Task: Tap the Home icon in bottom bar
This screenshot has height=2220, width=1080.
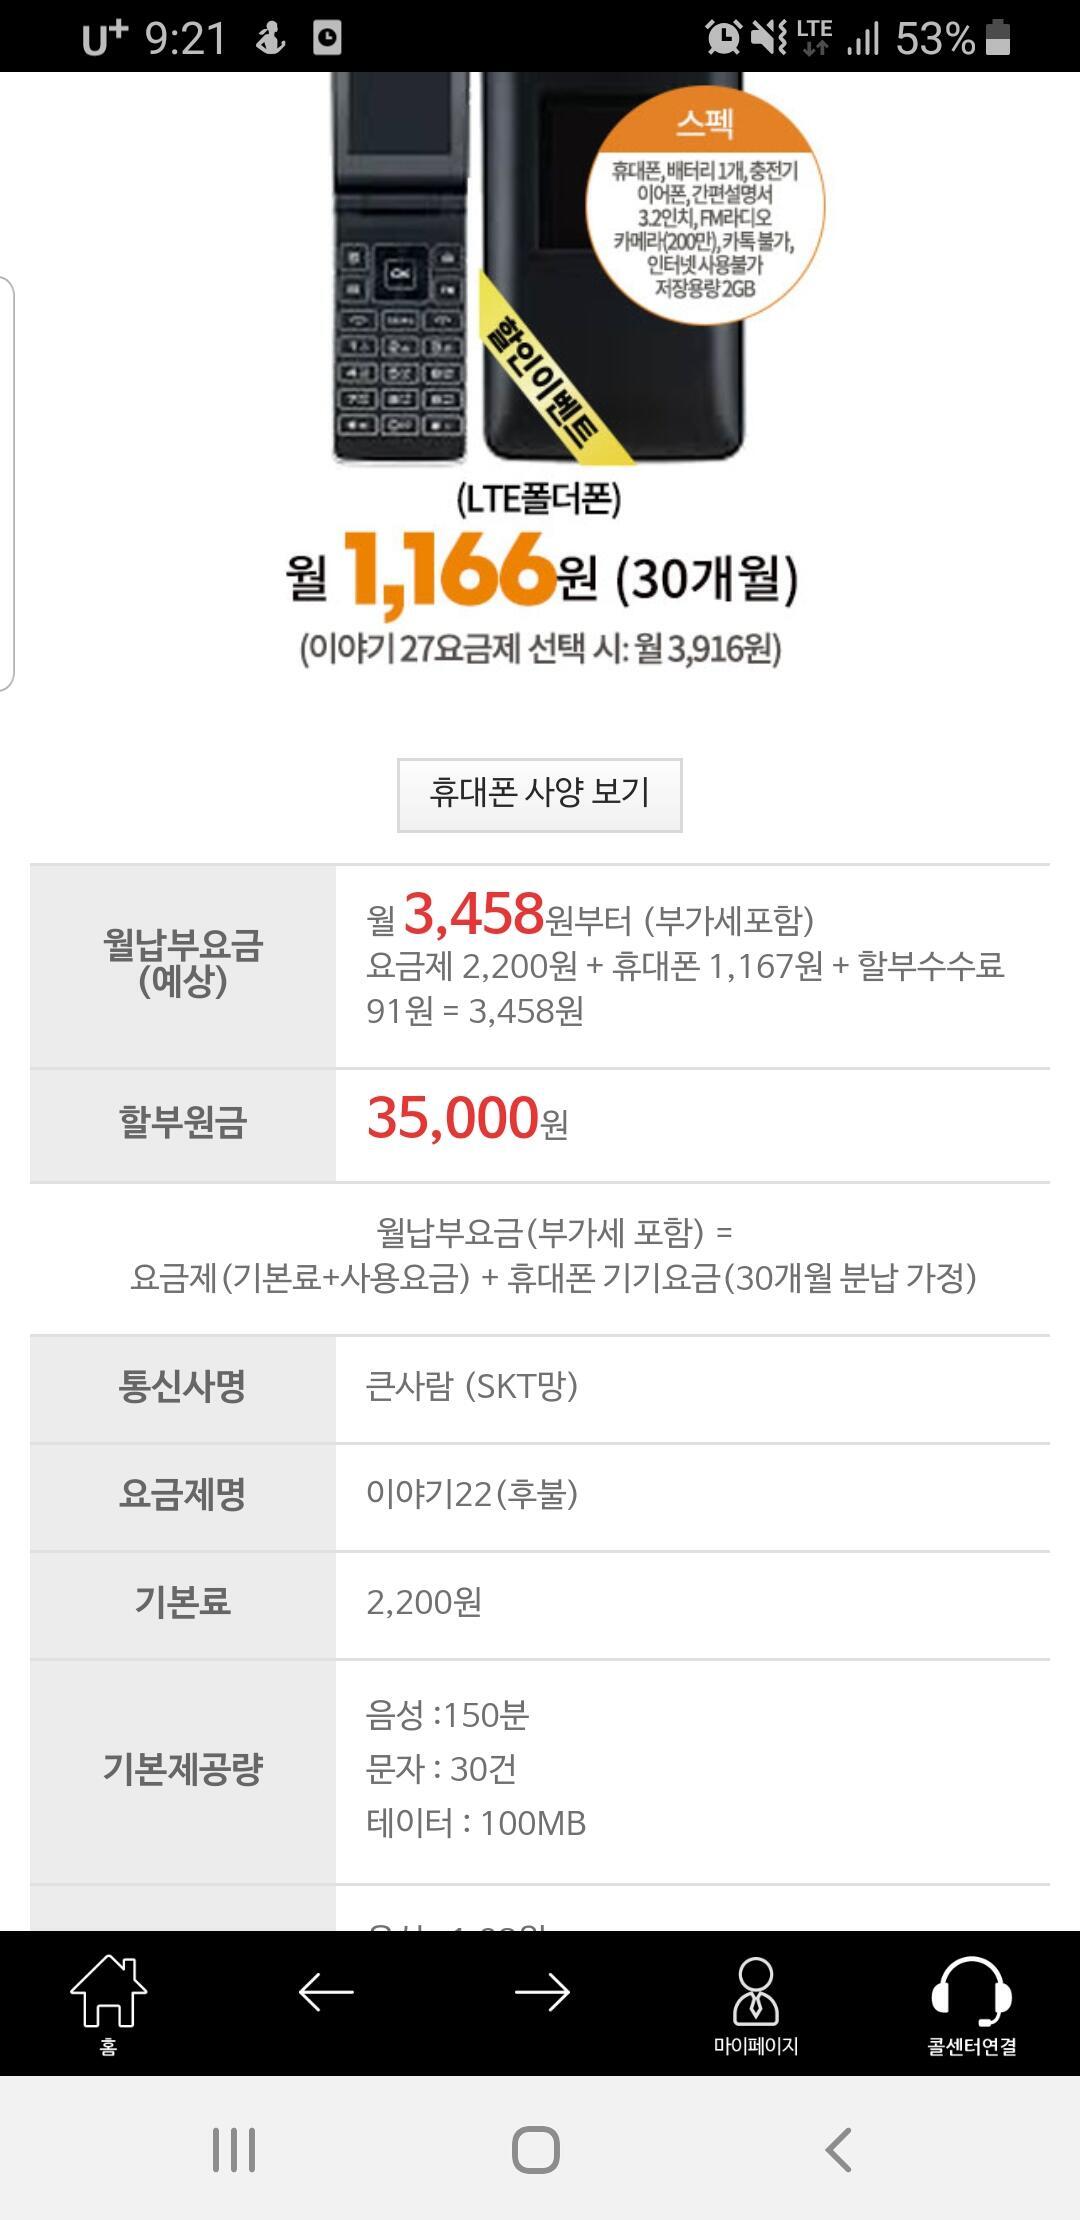Action: [108, 2002]
